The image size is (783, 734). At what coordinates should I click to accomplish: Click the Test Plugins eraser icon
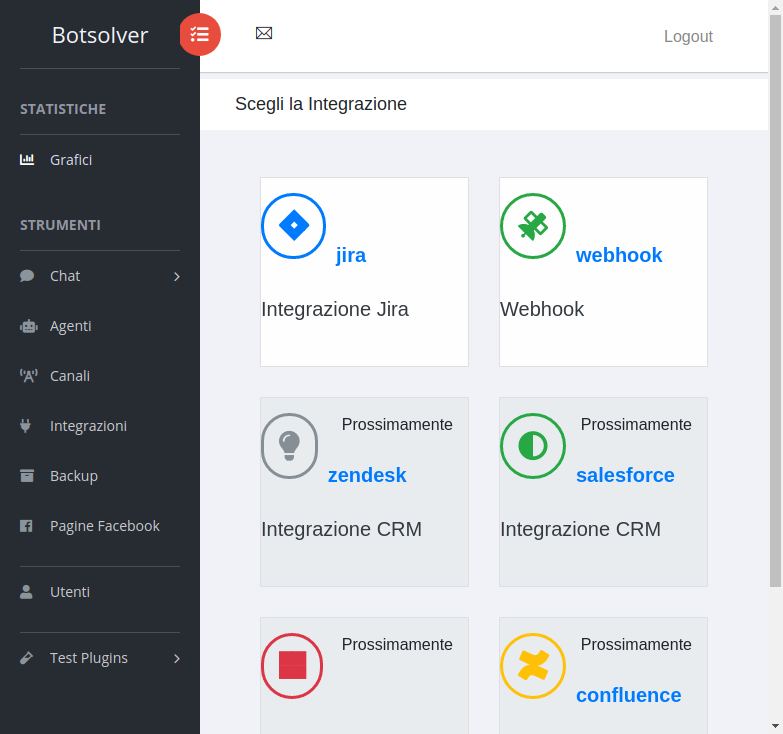26,658
